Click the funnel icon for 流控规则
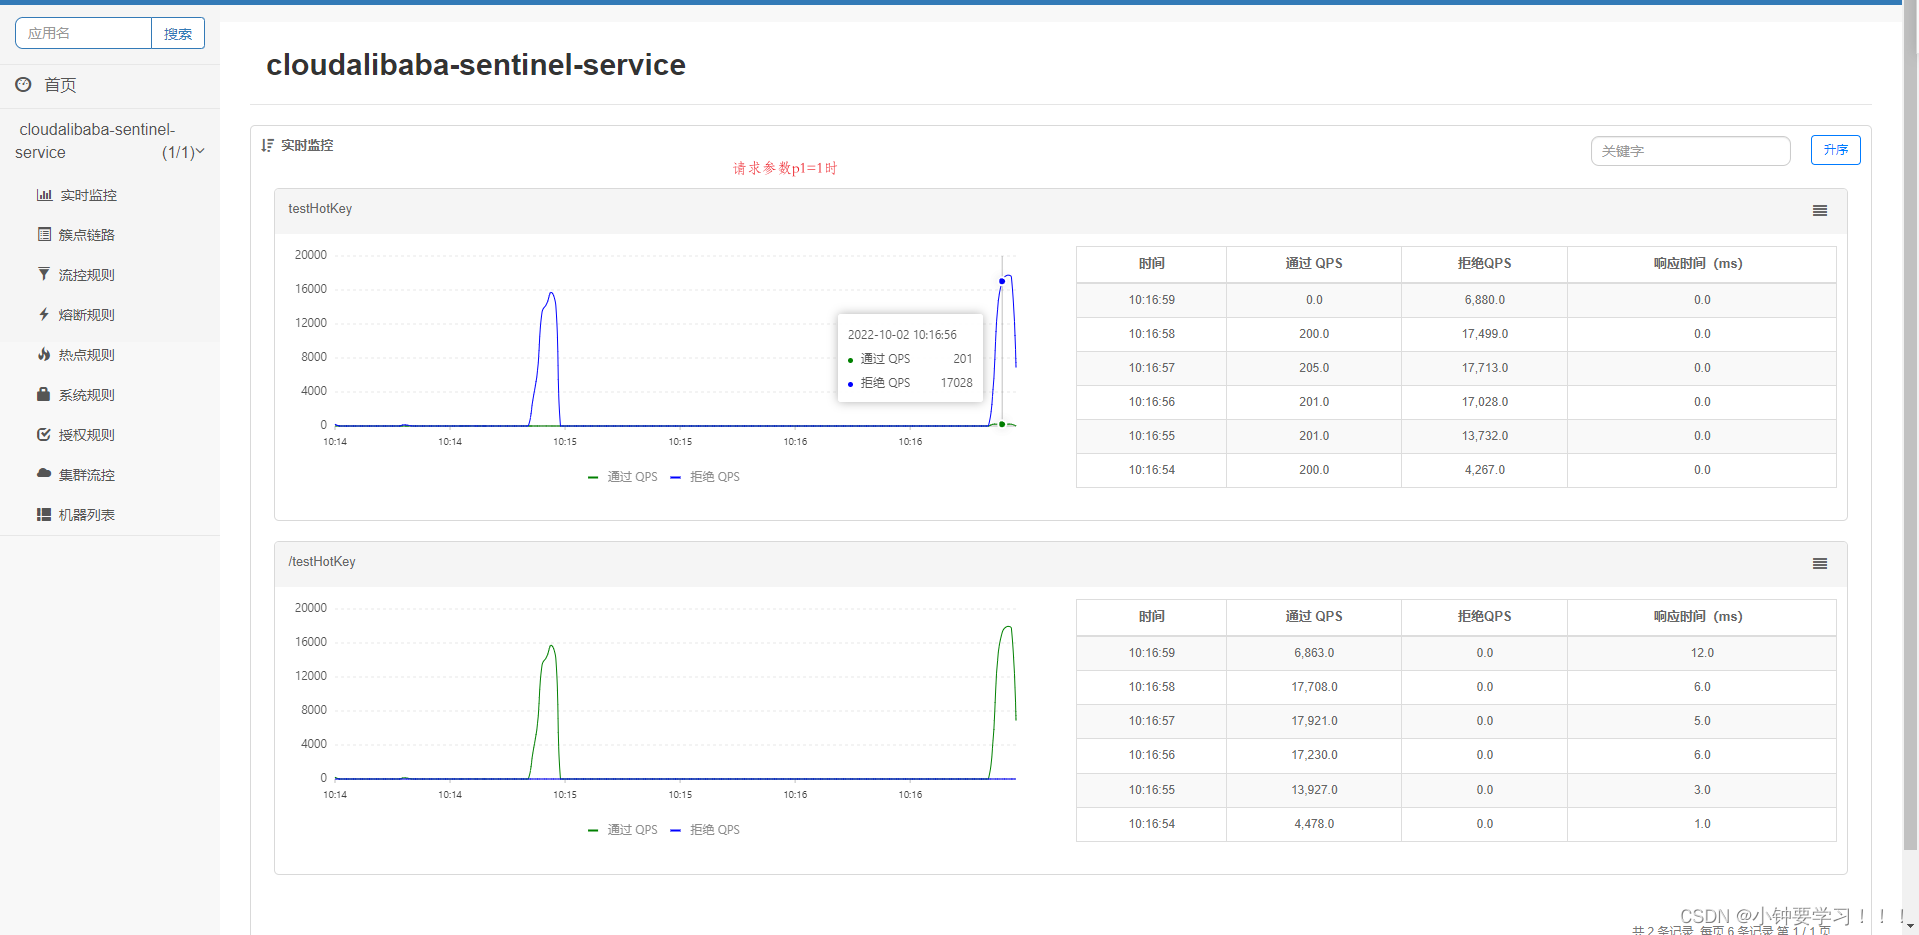1919x935 pixels. click(44, 274)
